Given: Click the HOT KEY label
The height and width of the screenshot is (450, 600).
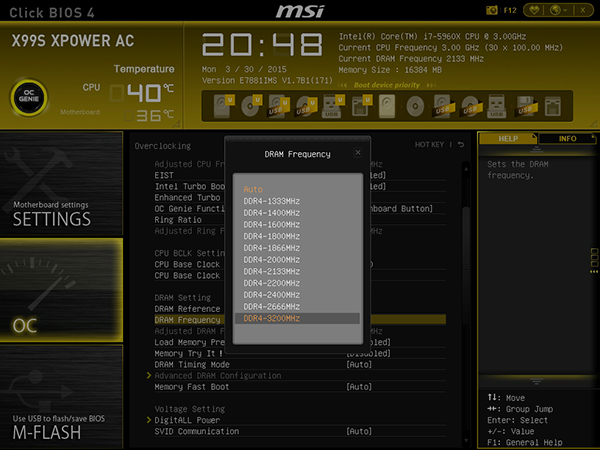Looking at the screenshot, I should [x=429, y=145].
